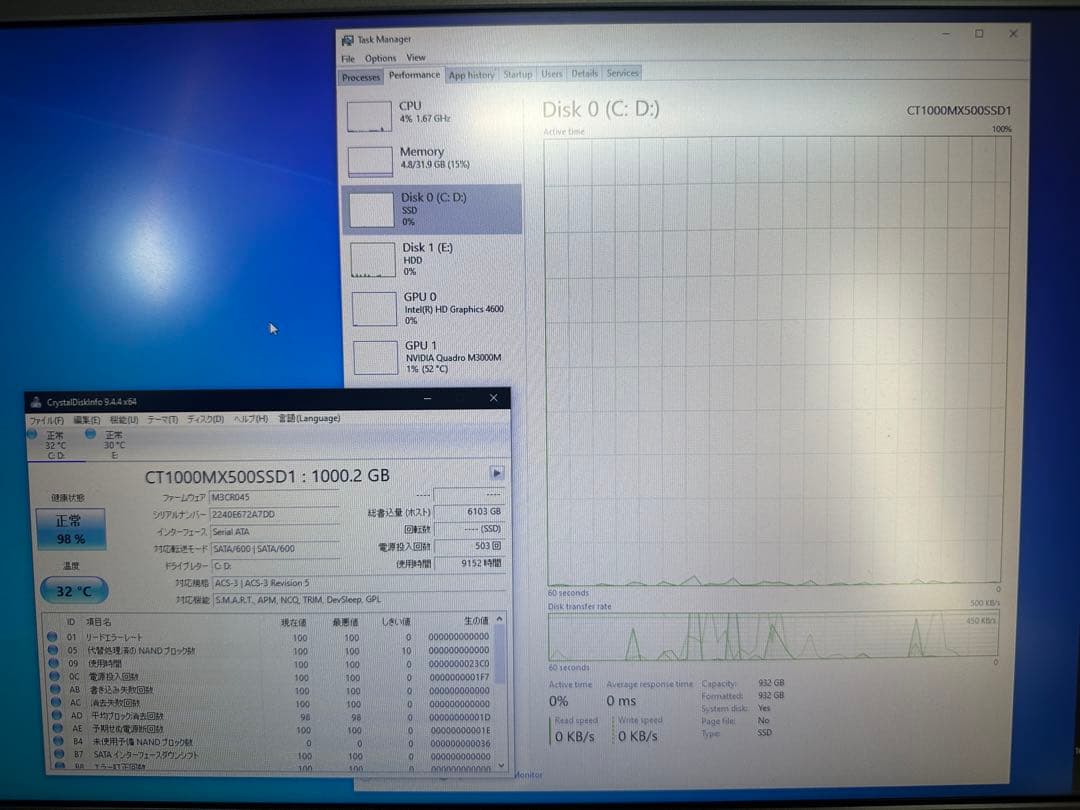Viewport: 1080px width, 810px height.
Task: Click the 正常 98% health status badge
Action: pos(70,530)
